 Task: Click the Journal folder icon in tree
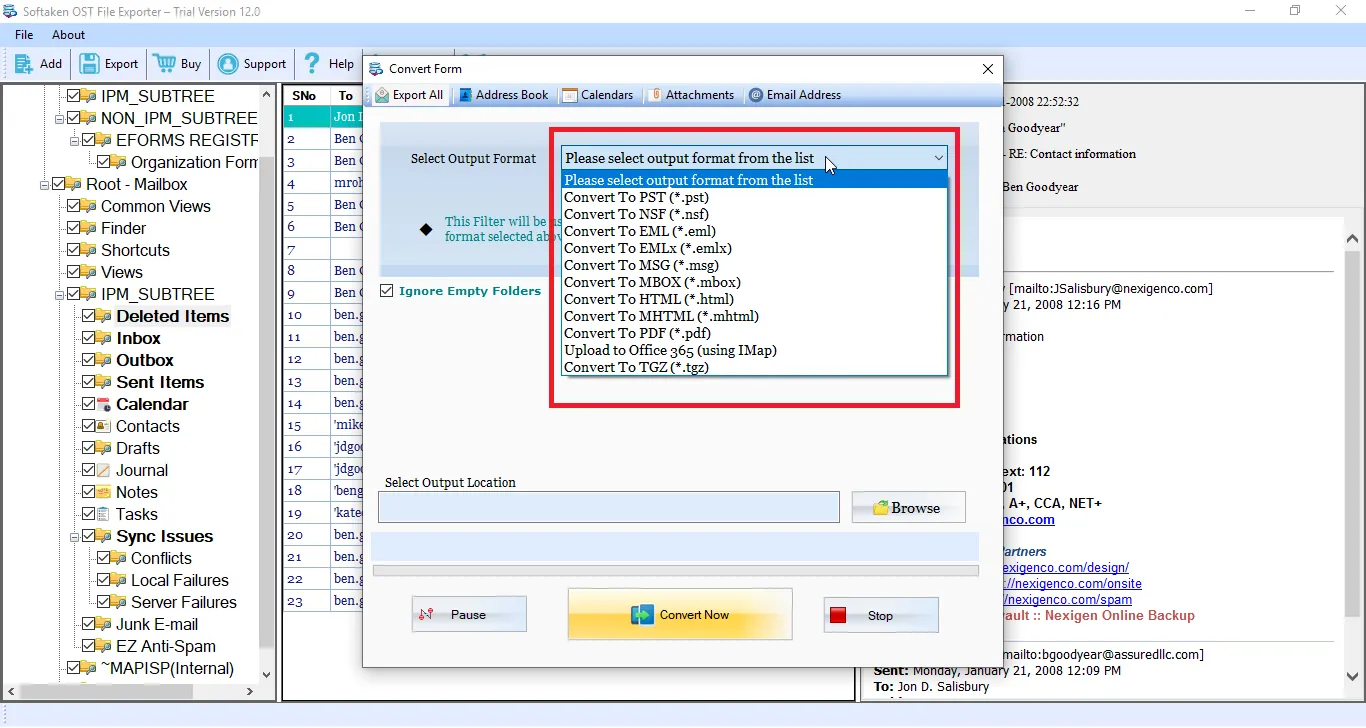104,470
